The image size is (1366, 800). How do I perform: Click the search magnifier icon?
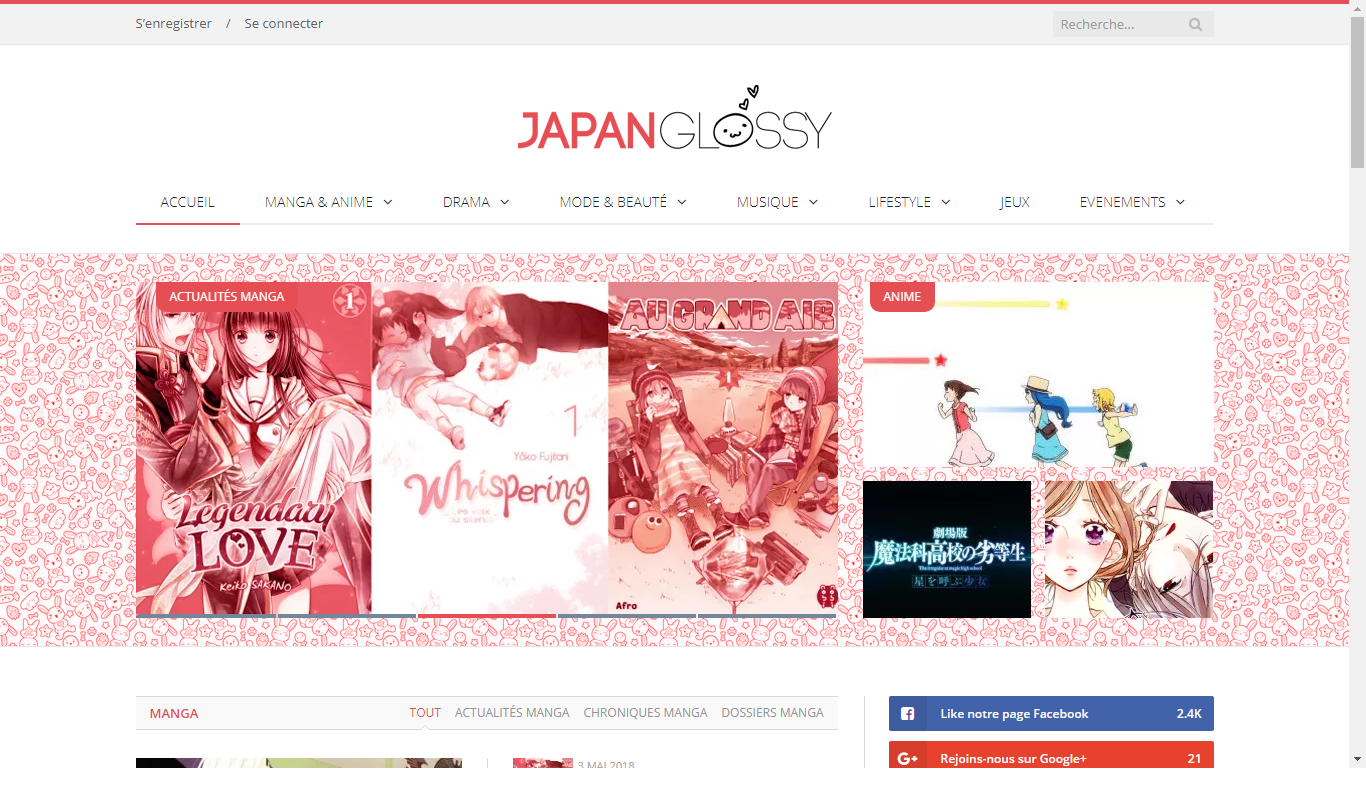pos(1195,25)
